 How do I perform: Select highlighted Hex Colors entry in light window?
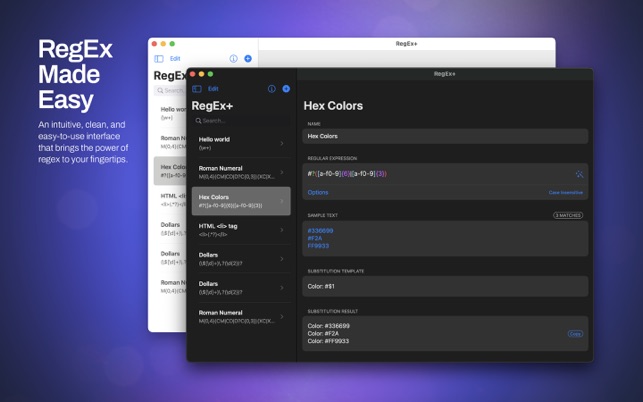click(170, 171)
